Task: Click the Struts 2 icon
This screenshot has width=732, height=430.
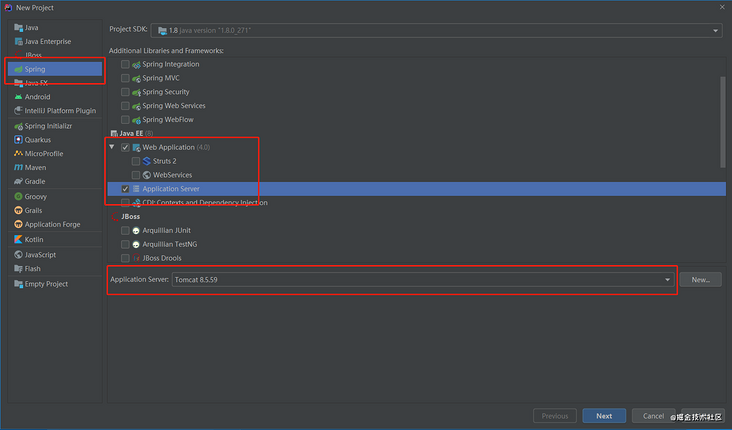Action: (x=147, y=161)
